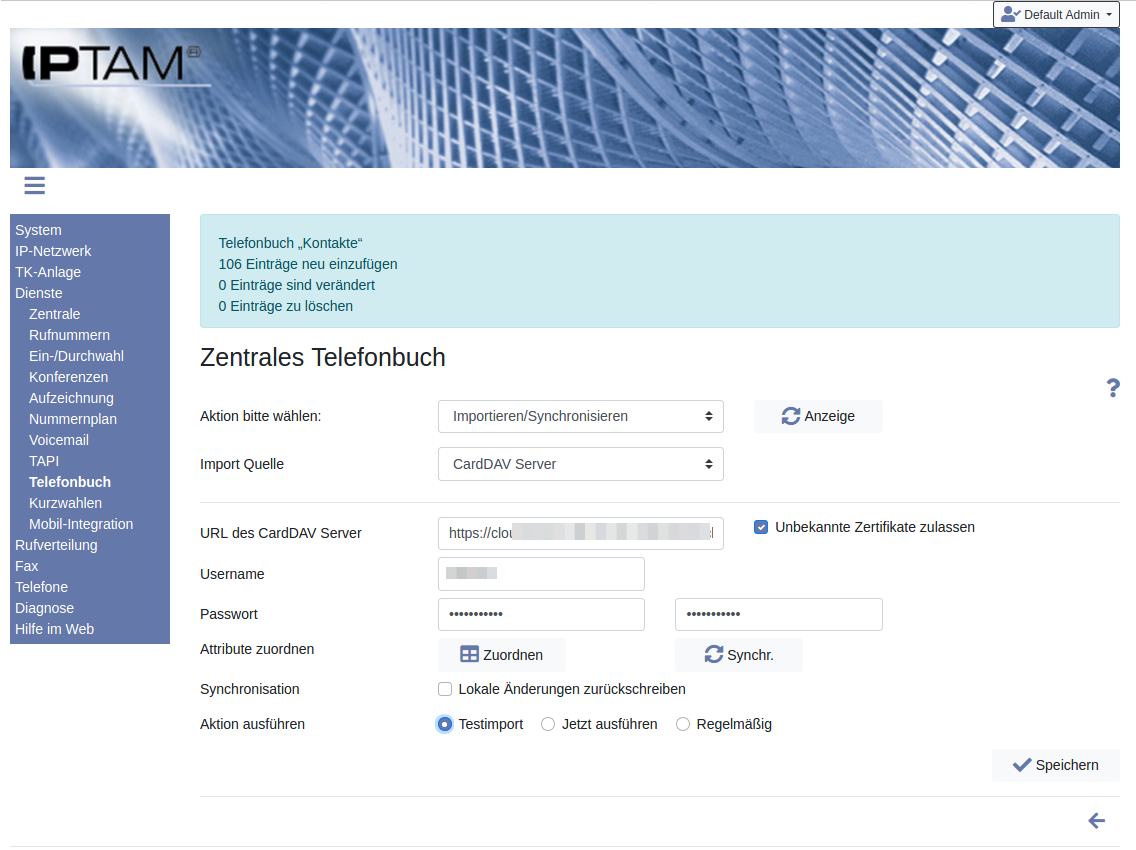
Task: Toggle Unbekannte Zertifikate zulassen checkbox
Action: click(x=761, y=527)
